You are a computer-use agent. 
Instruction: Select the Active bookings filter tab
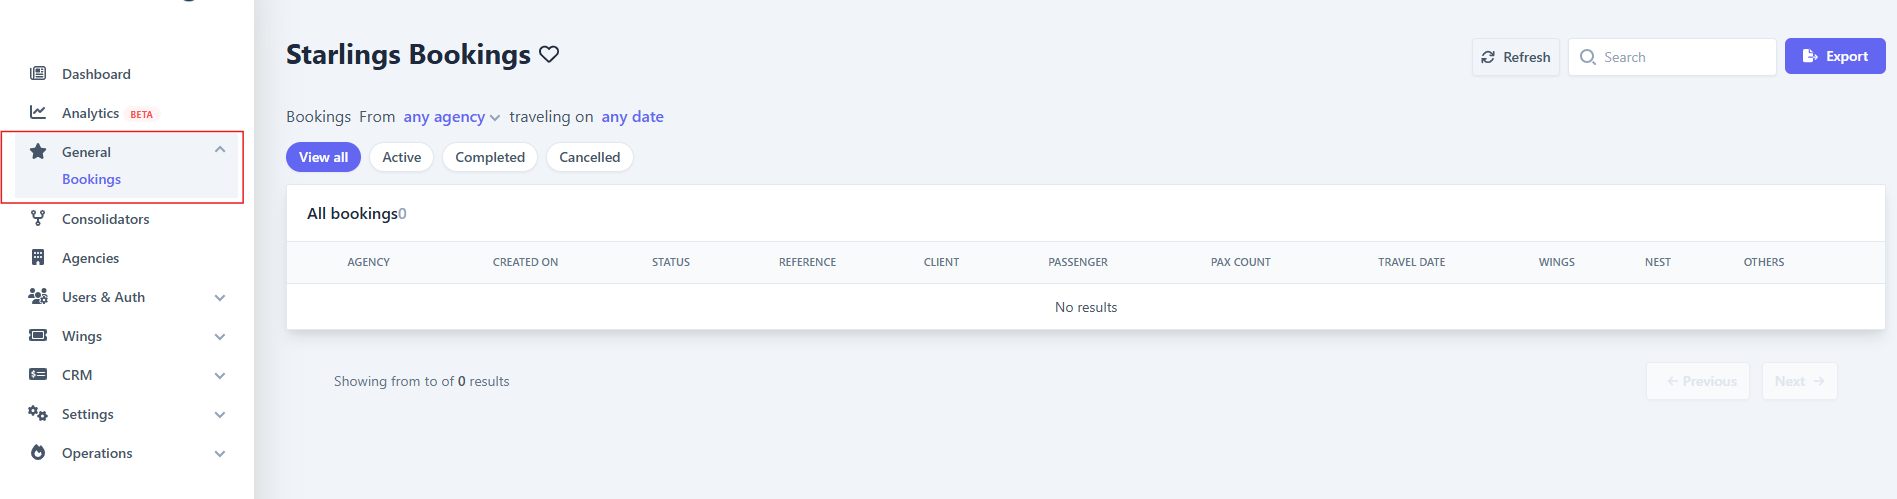click(401, 157)
